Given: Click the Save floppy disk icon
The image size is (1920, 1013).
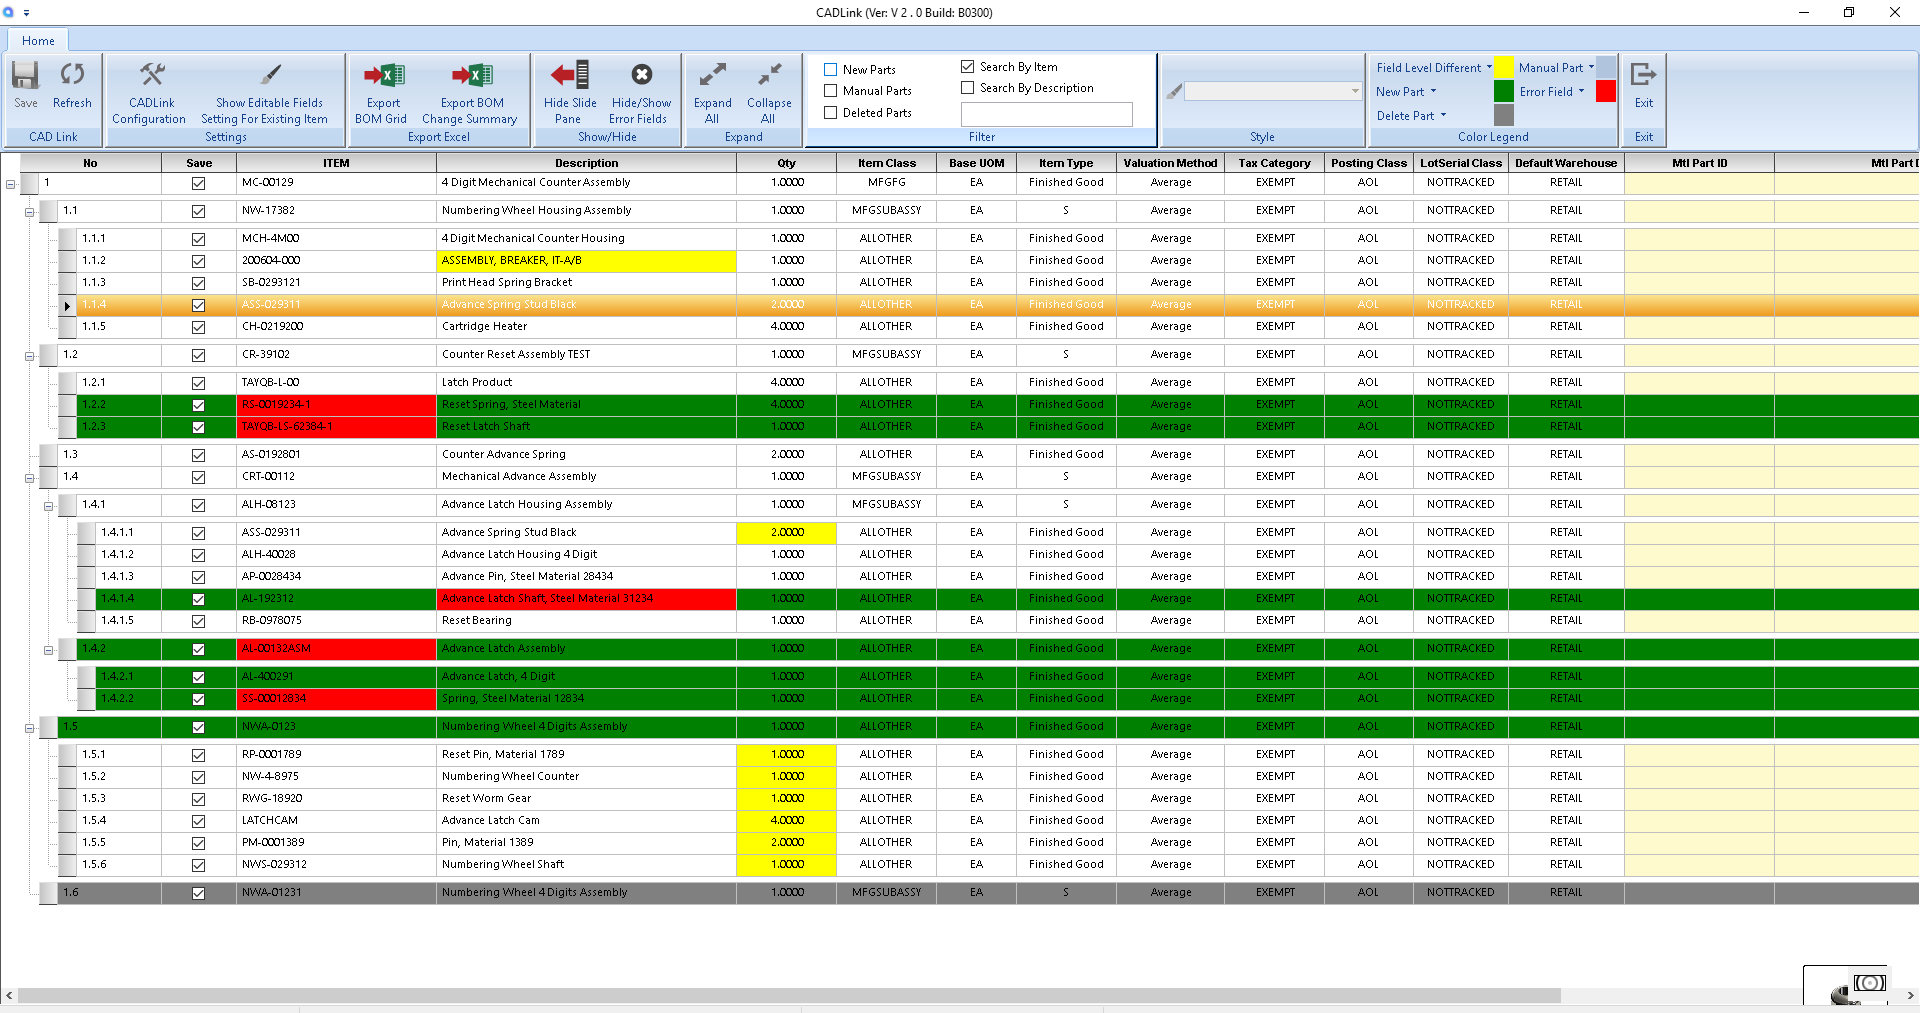Looking at the screenshot, I should (25, 76).
